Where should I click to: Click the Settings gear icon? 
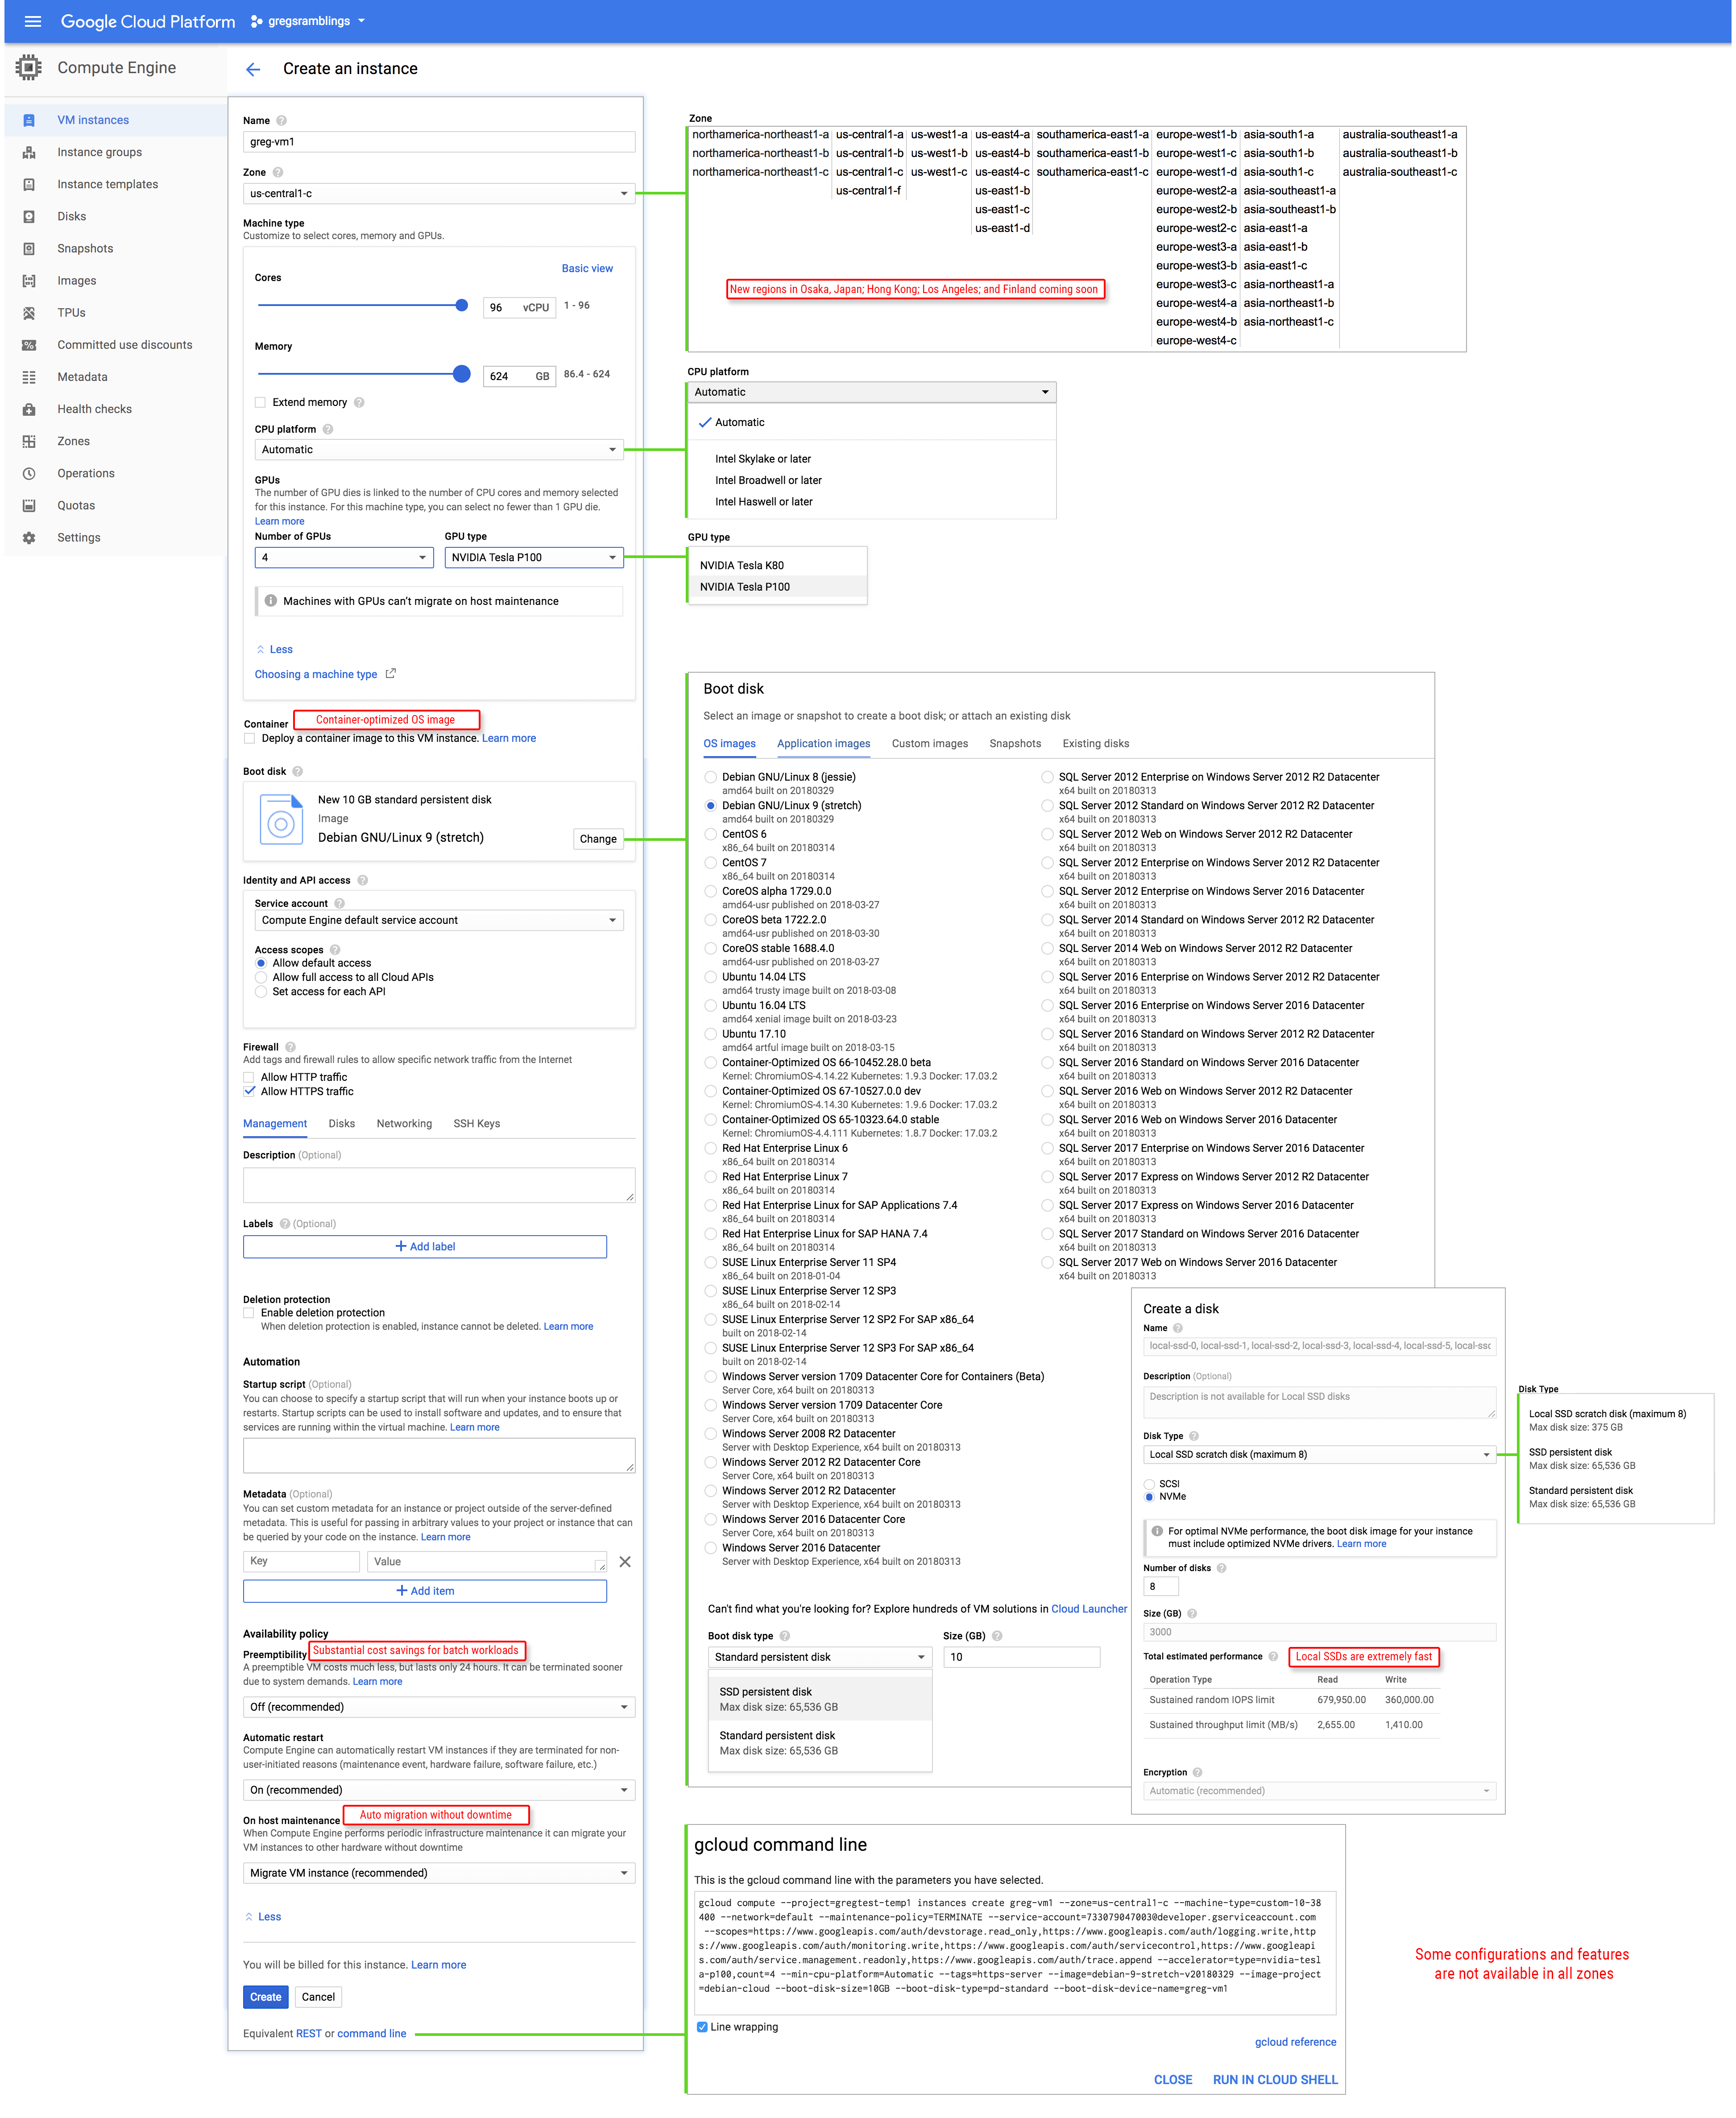pyautogui.click(x=29, y=538)
